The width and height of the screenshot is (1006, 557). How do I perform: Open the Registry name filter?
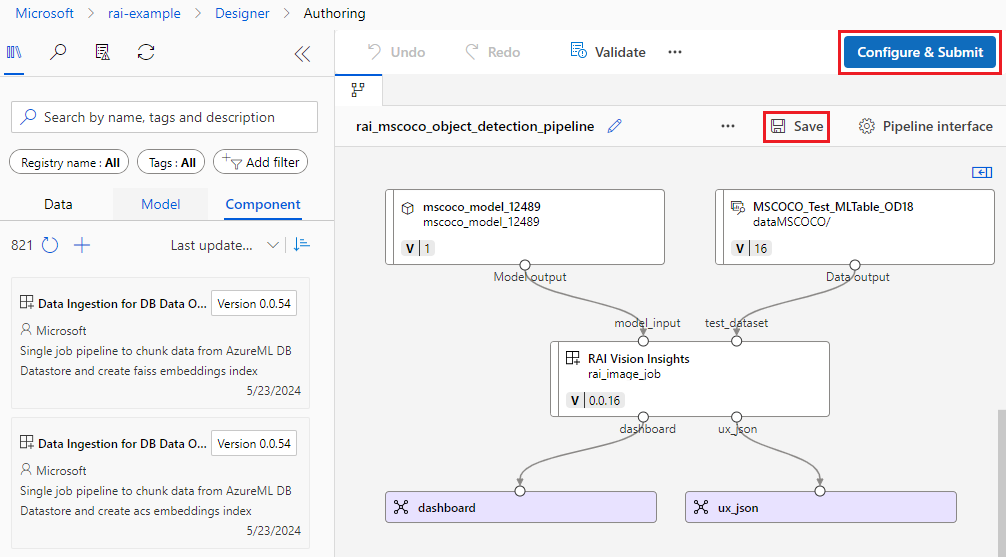[x=70, y=162]
